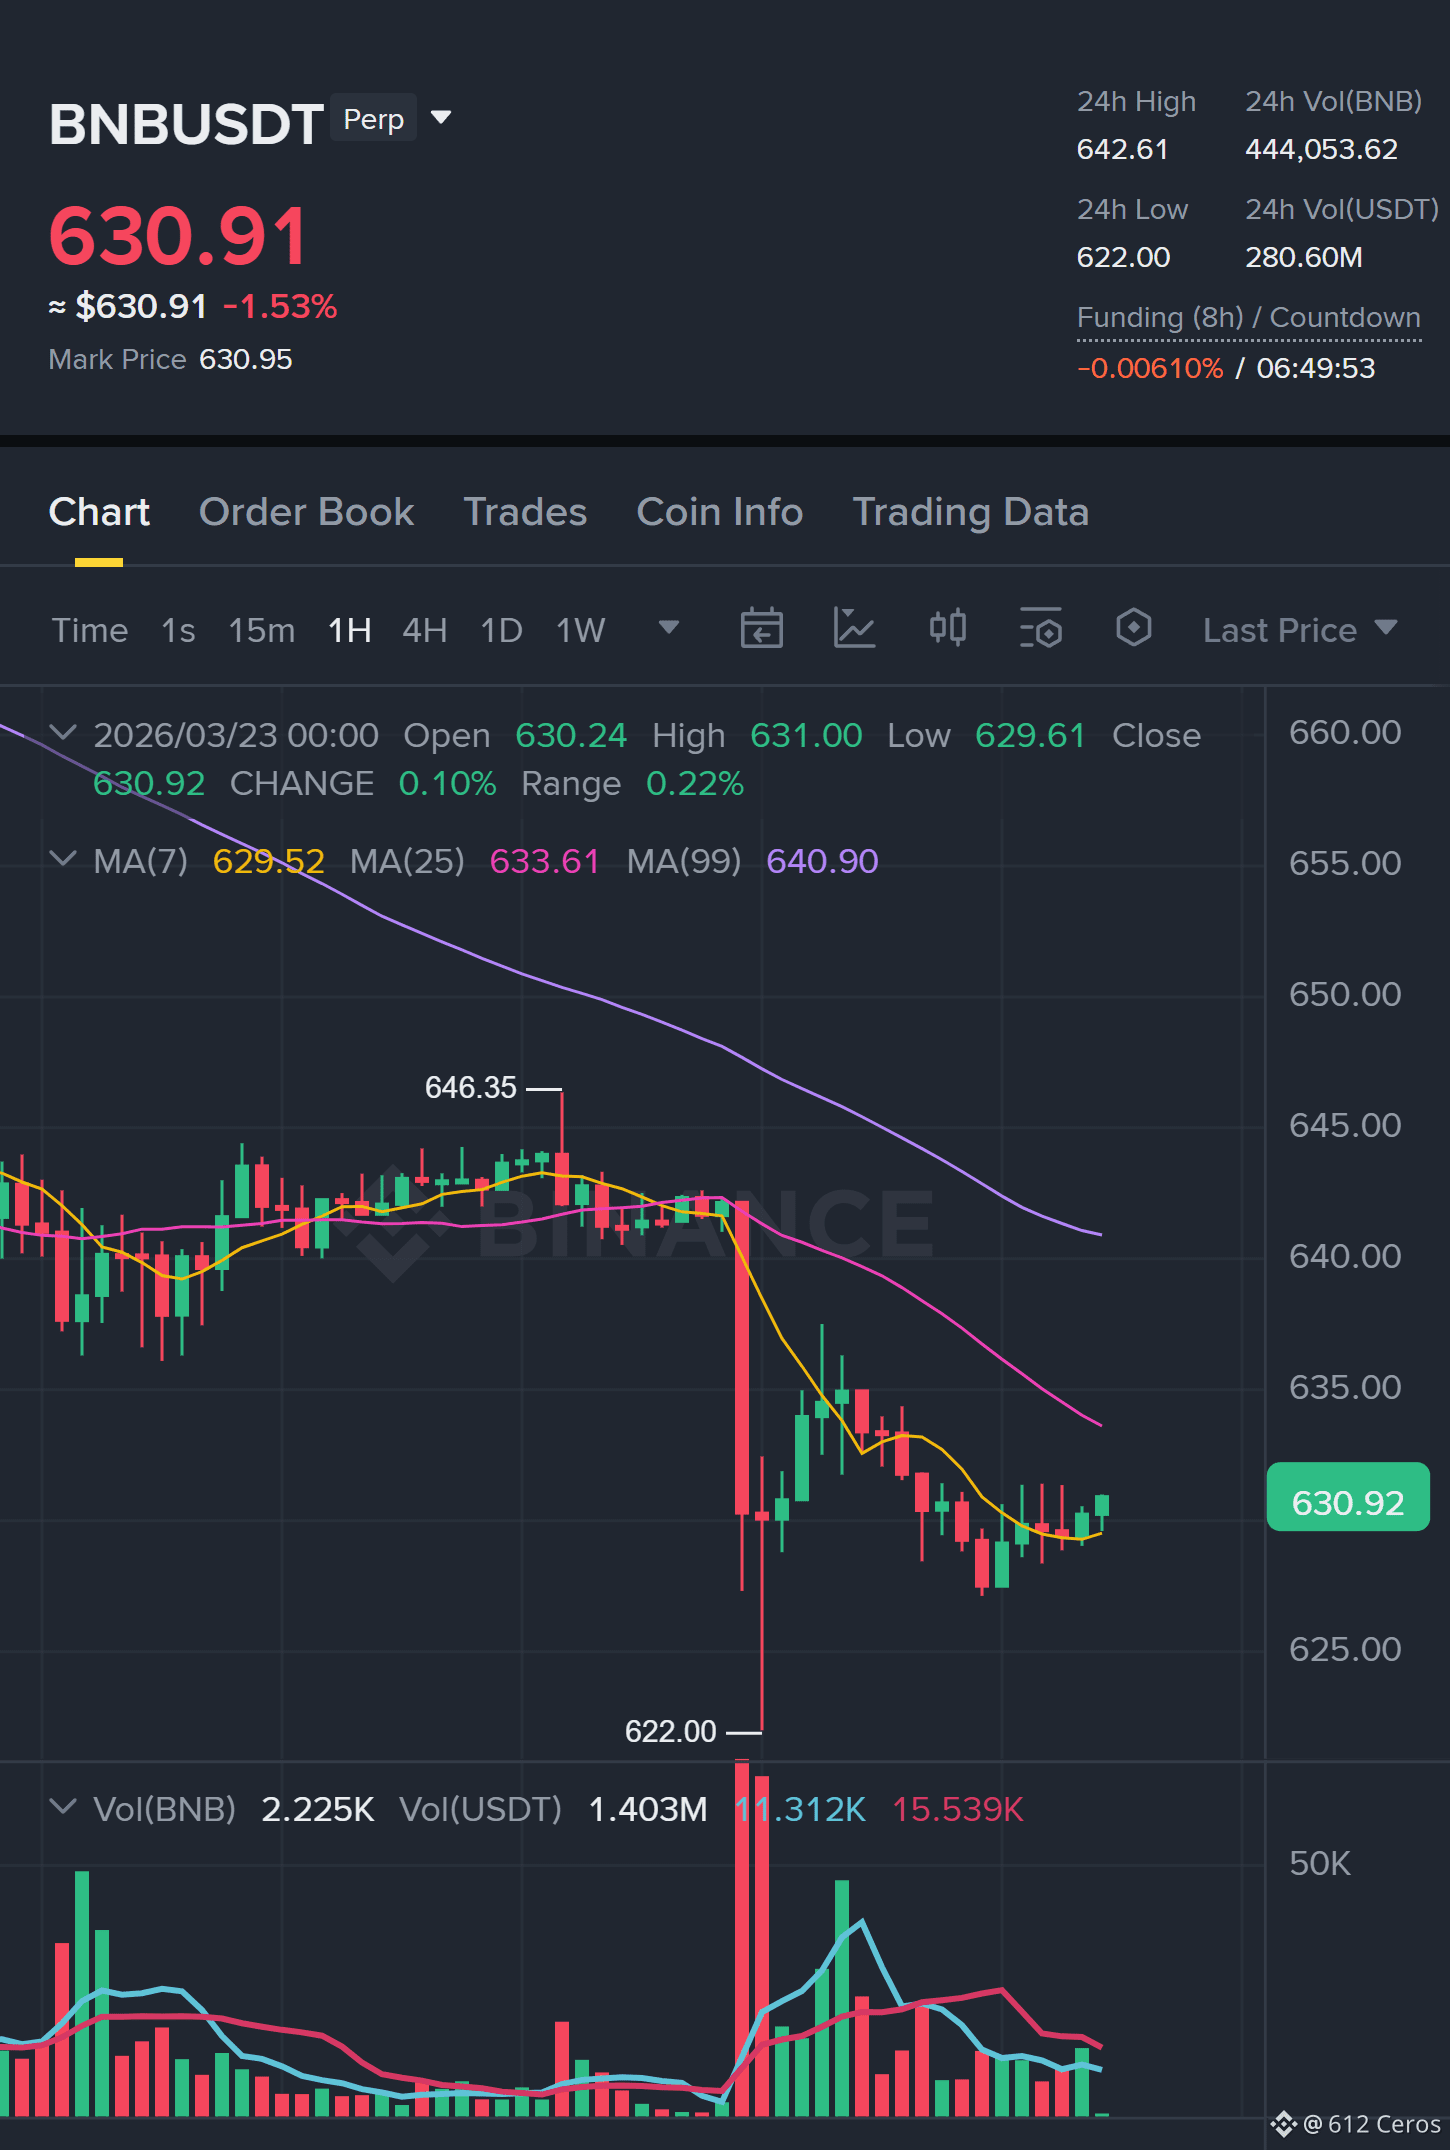Open more time intervals dropdown arrow
Screen dimensions: 1450x2150
(x=669, y=628)
